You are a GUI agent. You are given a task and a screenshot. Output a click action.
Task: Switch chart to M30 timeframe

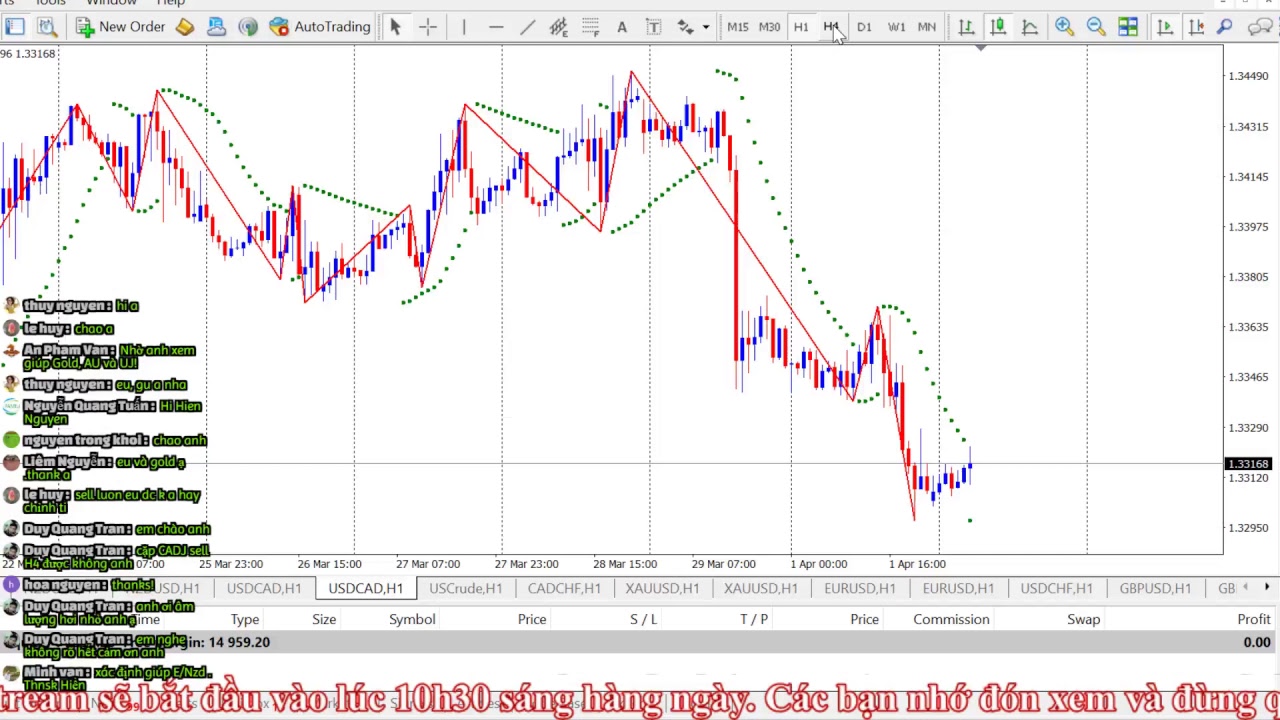(x=769, y=27)
